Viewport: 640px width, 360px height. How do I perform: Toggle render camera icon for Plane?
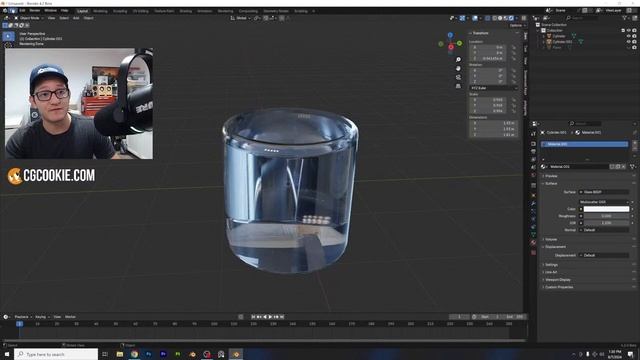tap(634, 47)
